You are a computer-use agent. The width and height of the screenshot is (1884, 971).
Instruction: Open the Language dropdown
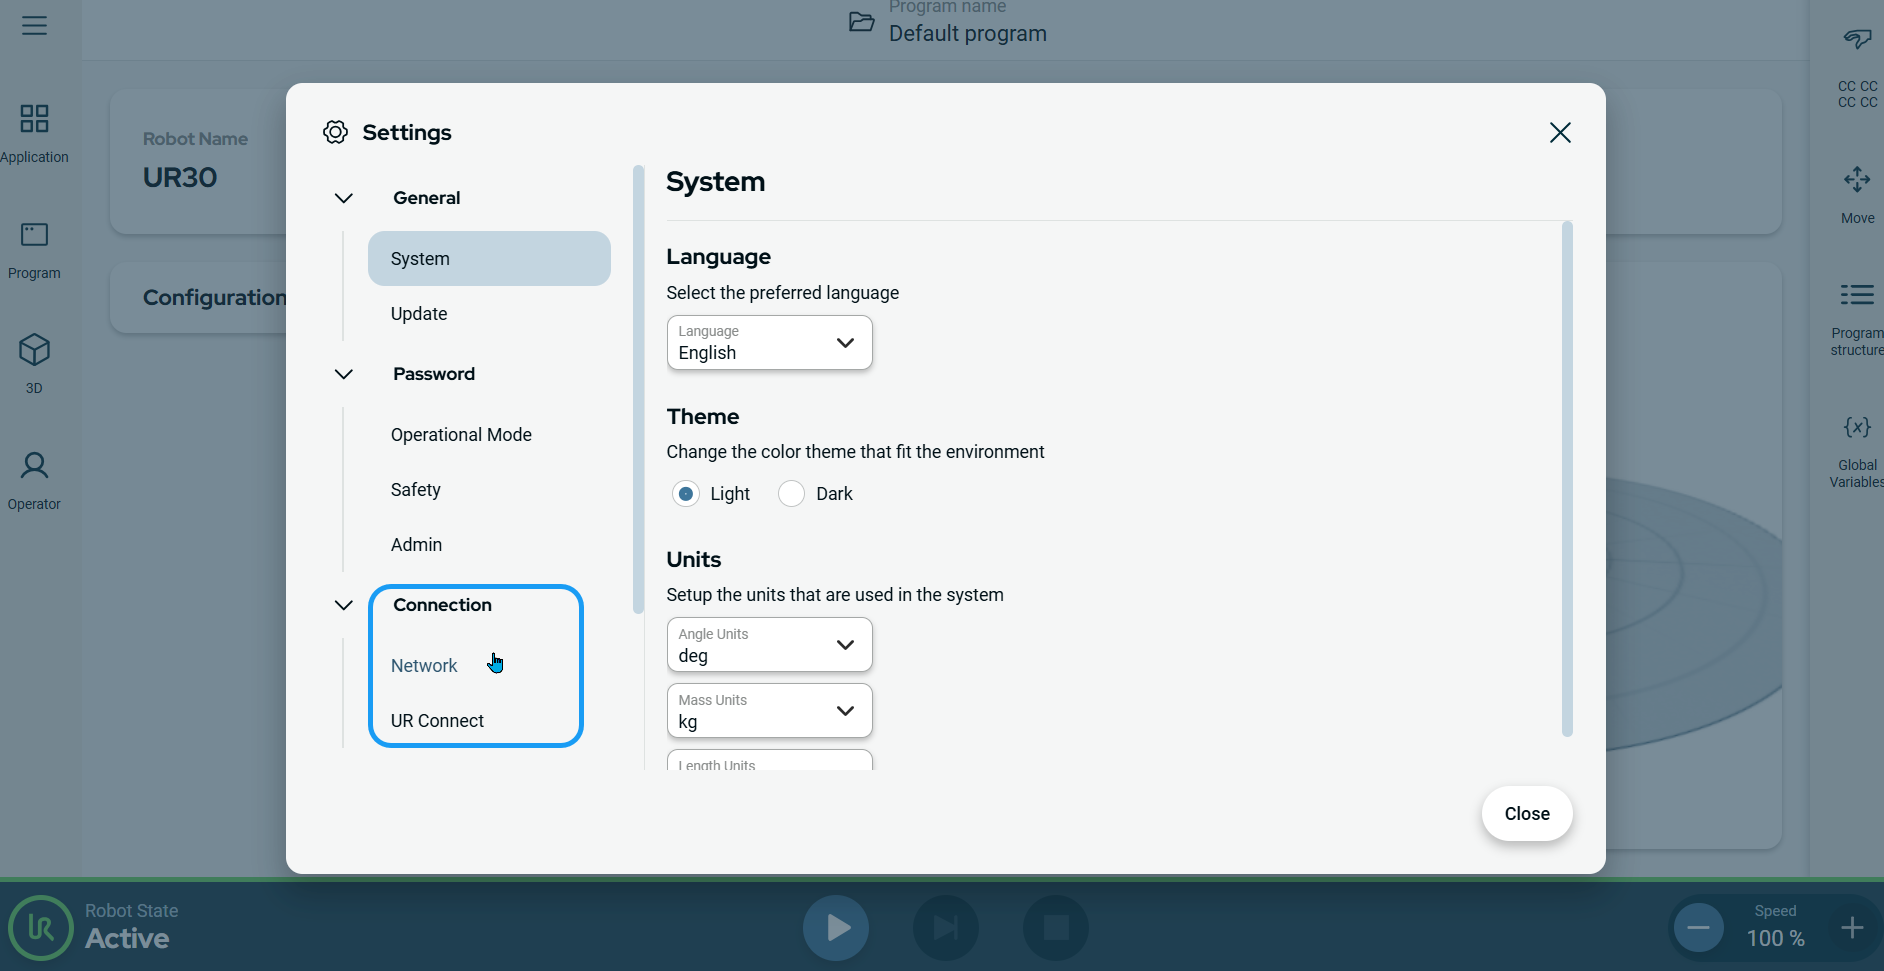tap(769, 343)
